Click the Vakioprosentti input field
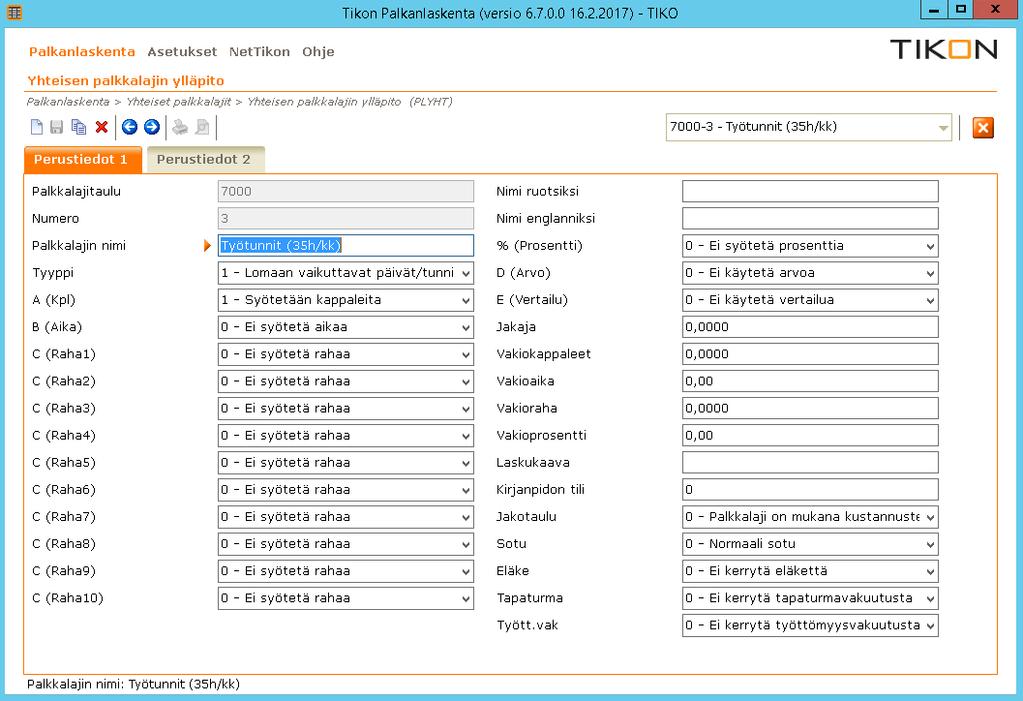1023x701 pixels. tap(810, 435)
